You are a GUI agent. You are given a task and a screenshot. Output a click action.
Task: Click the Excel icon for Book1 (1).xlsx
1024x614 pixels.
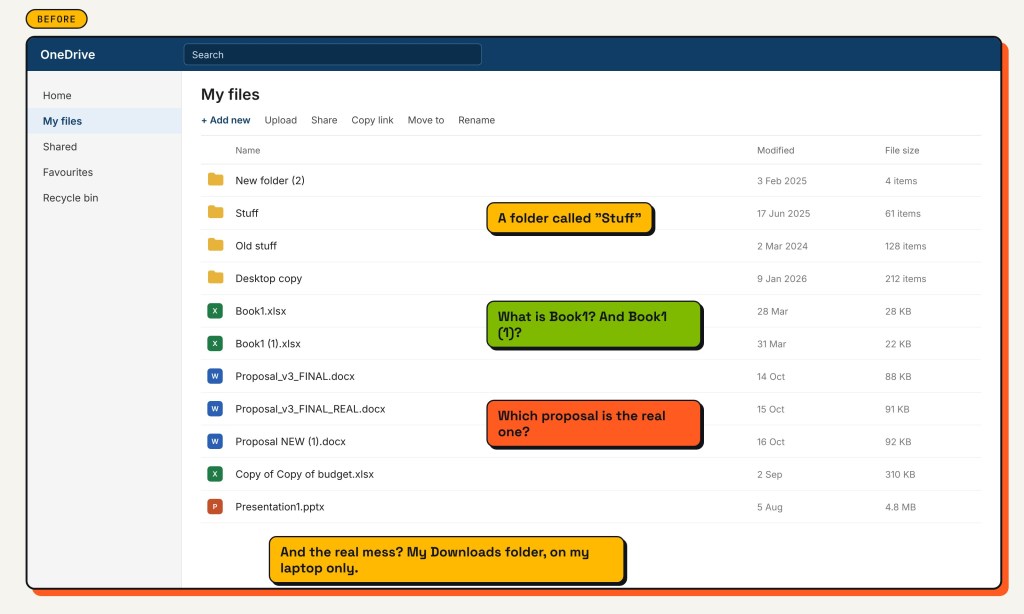coord(215,344)
